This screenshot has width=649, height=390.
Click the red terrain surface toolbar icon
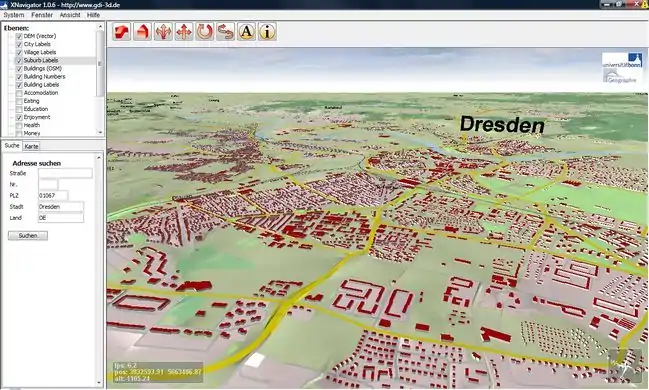tap(121, 32)
